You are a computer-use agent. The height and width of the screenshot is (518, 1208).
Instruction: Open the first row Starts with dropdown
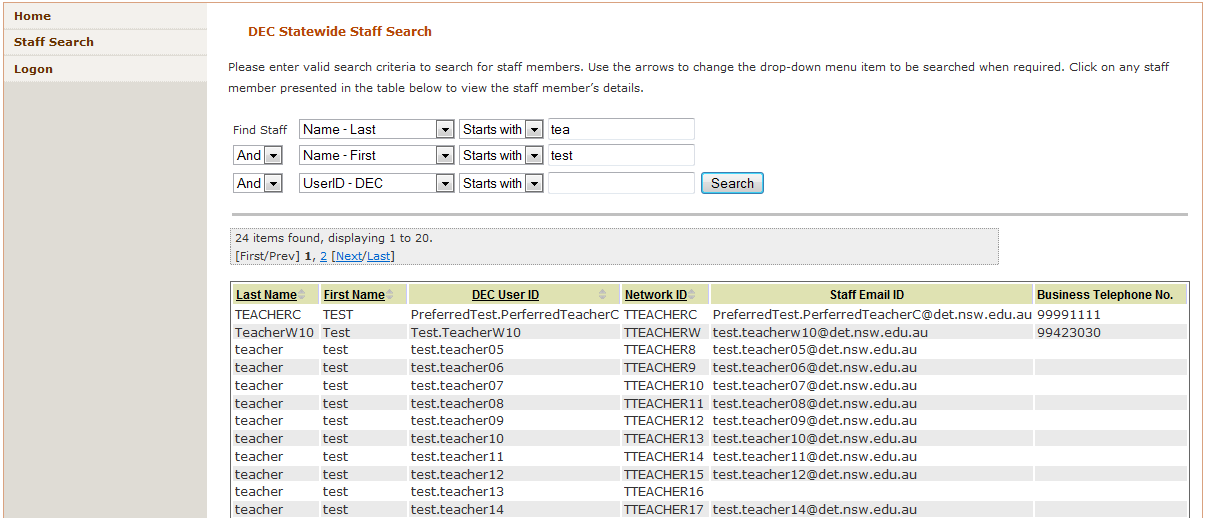pos(501,129)
